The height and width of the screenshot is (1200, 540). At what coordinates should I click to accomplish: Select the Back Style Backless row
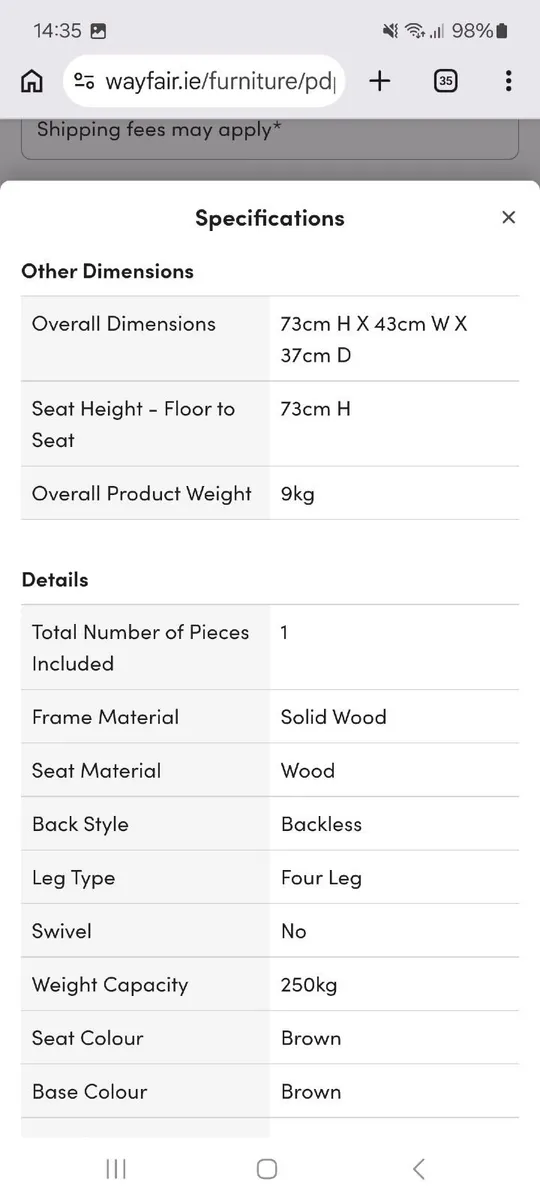[270, 824]
